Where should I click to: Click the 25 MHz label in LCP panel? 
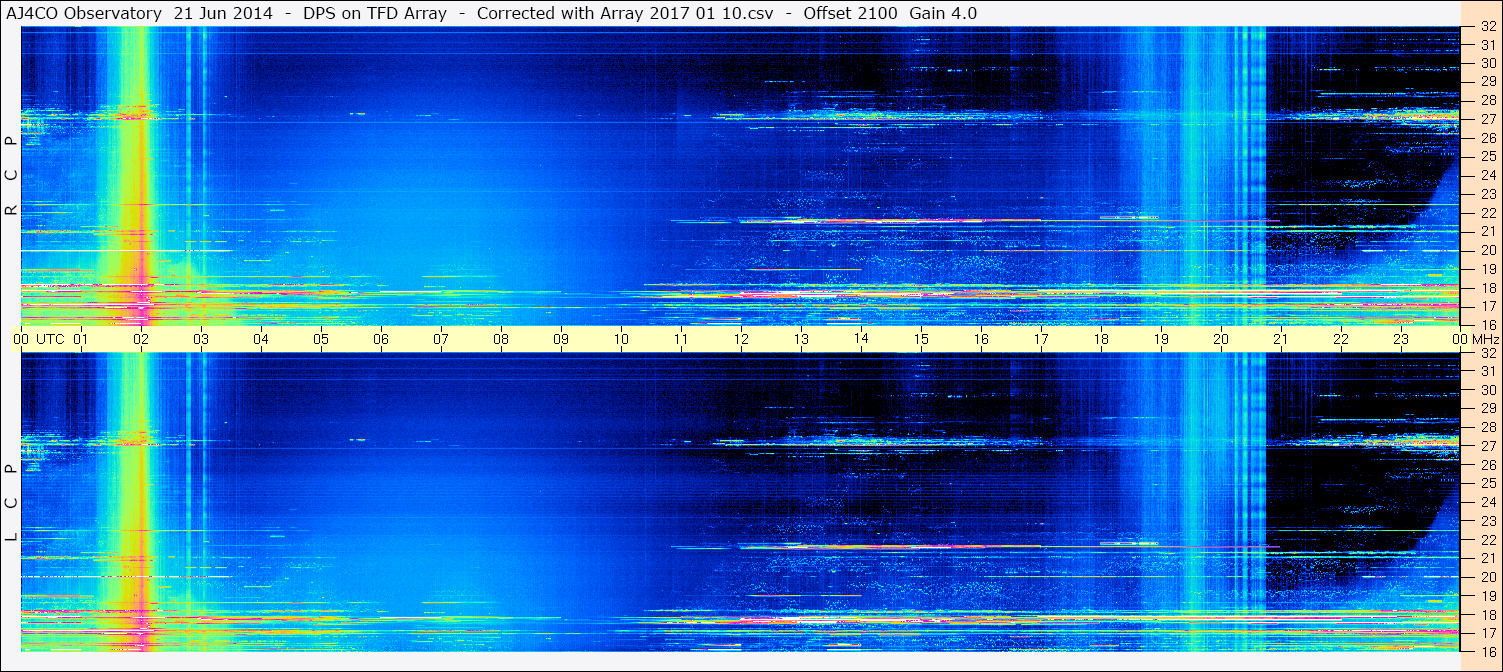click(1487, 483)
